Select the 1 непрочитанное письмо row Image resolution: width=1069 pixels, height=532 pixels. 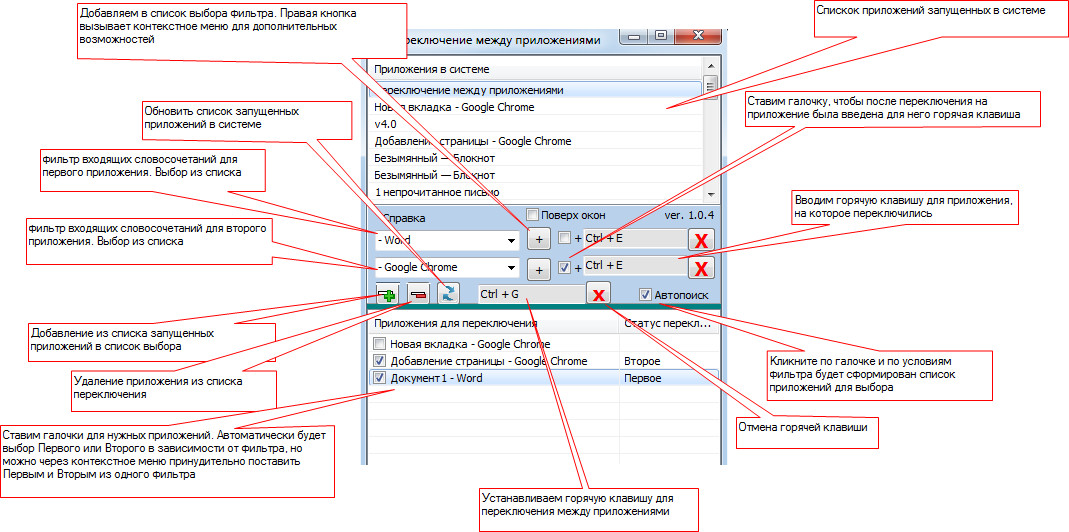(535, 192)
